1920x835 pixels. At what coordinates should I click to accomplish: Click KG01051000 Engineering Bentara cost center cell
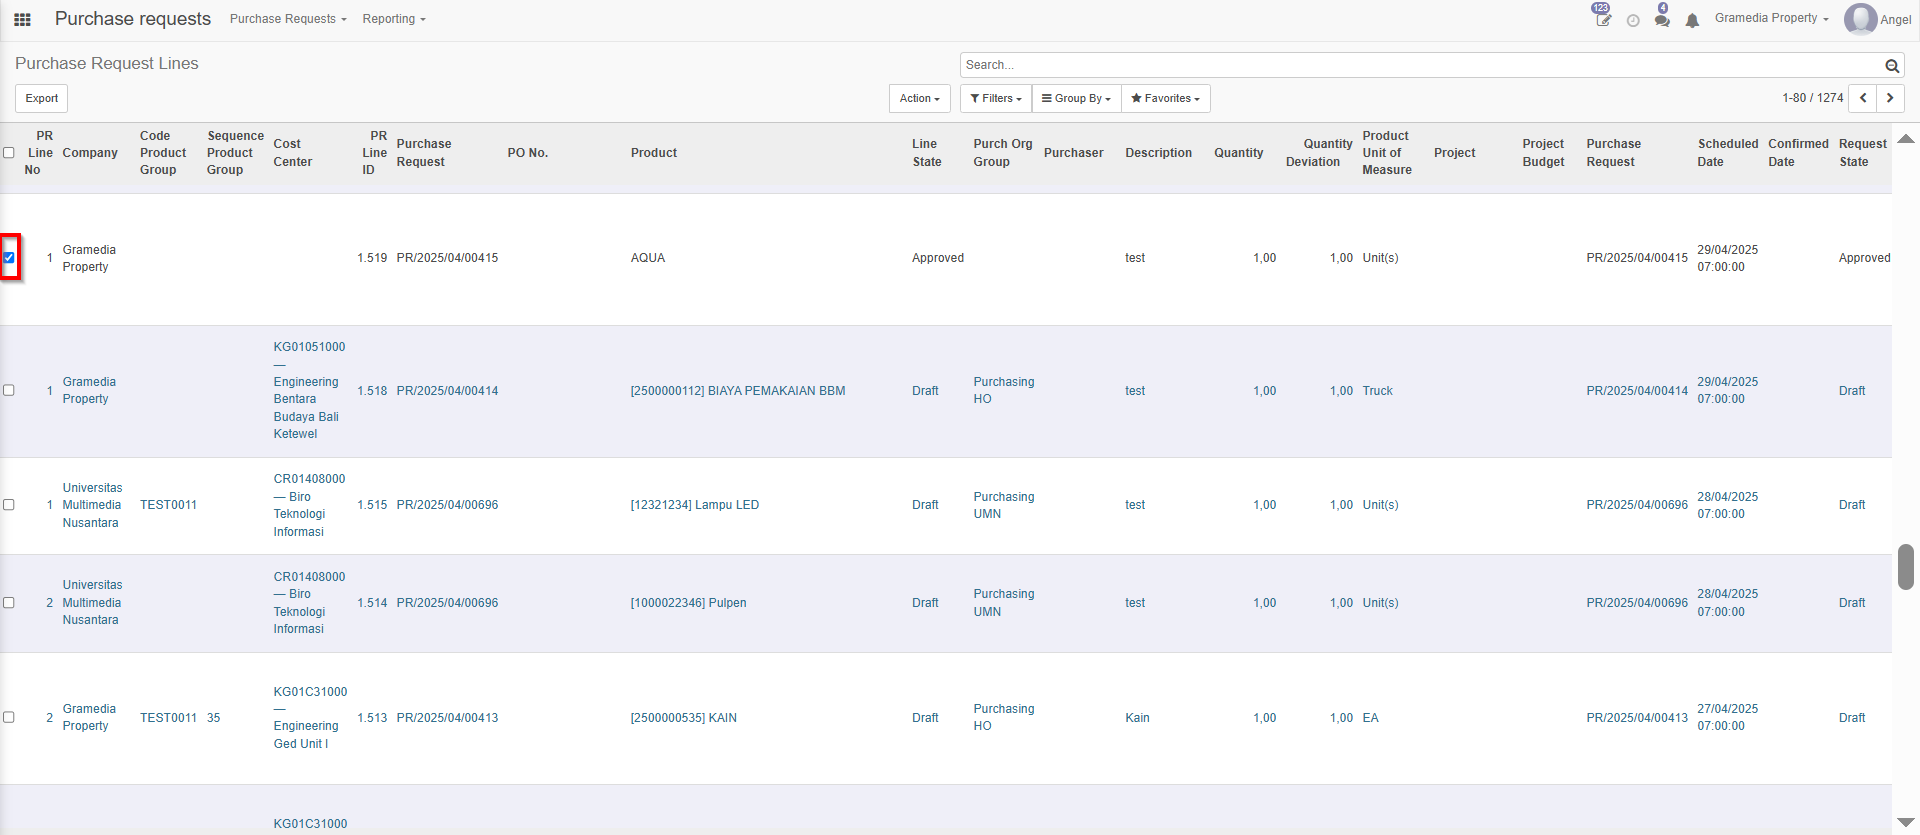[310, 390]
